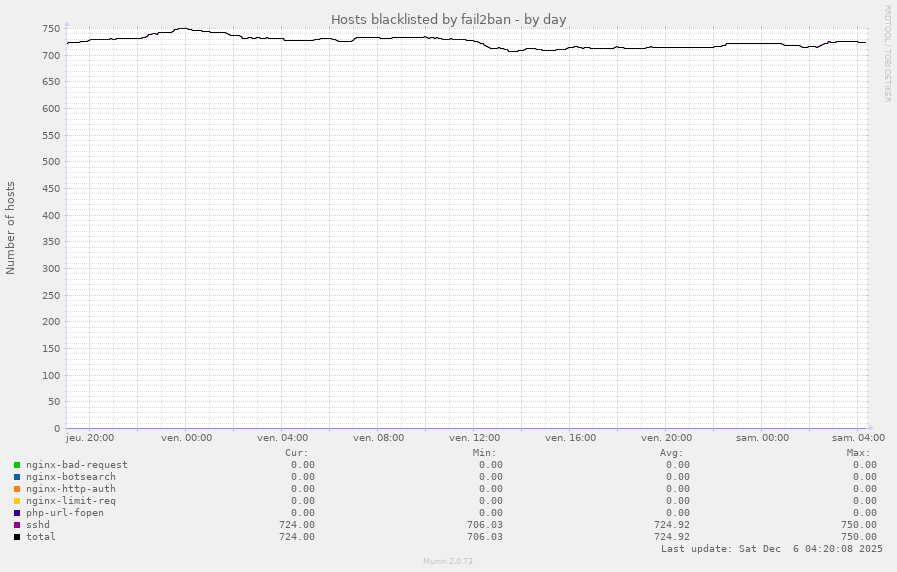Click the dark blue php-url-fopen legend swatch
The width and height of the screenshot is (897, 572).
[x=17, y=513]
